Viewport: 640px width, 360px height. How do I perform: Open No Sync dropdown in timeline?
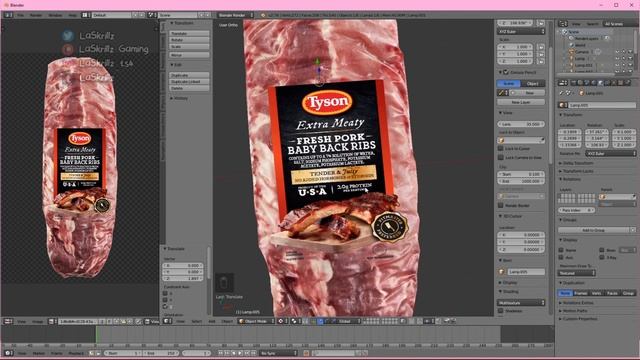pyautogui.click(x=278, y=353)
